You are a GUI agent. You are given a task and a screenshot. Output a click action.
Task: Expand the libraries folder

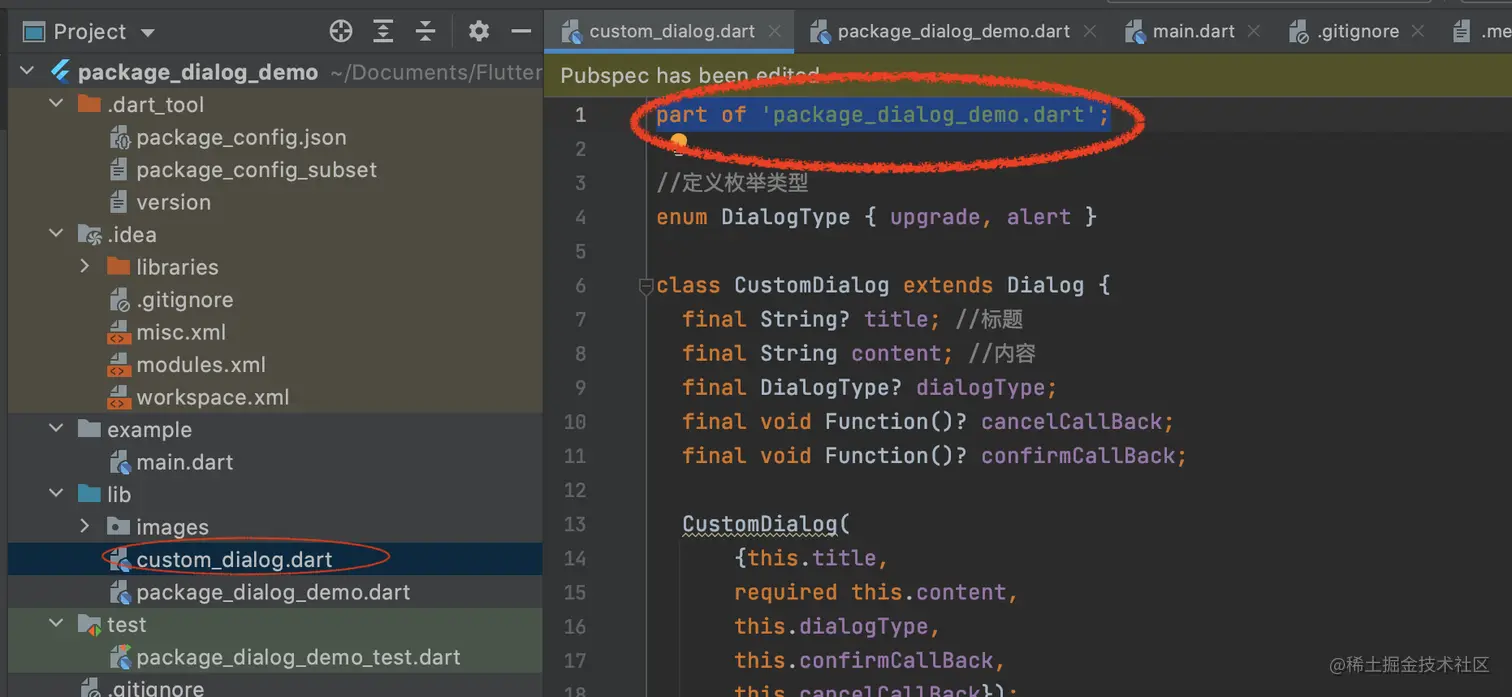(x=85, y=267)
